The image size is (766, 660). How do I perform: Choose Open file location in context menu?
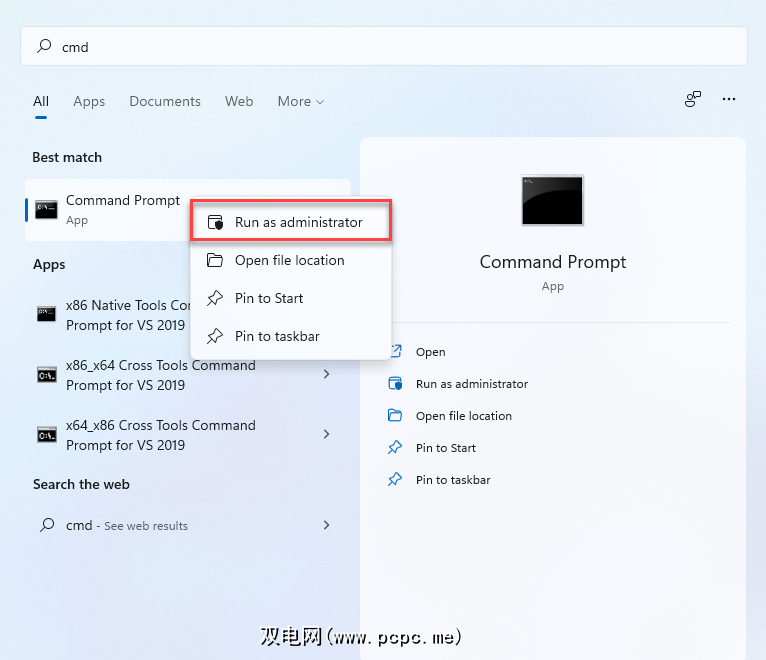coord(291,260)
